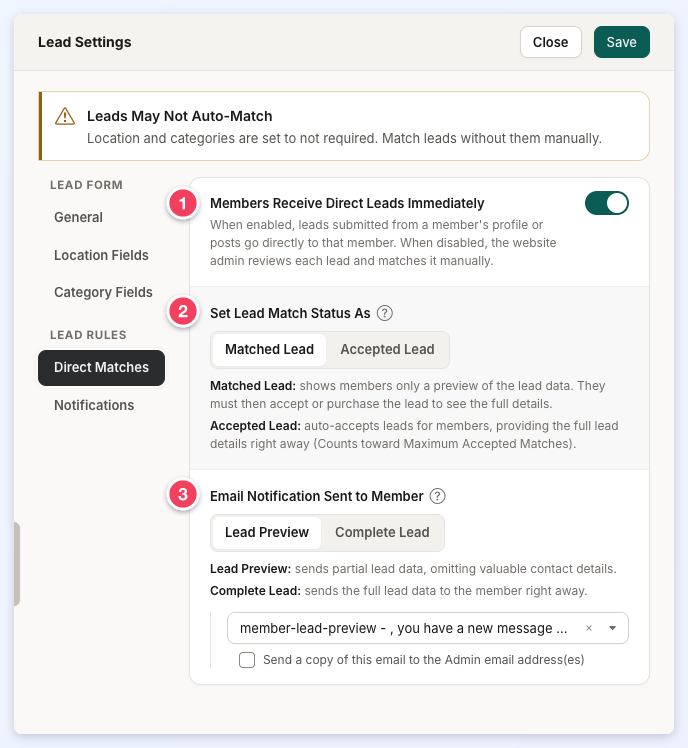
Task: Click the Set Lead Match Status As label
Action: tap(290, 313)
